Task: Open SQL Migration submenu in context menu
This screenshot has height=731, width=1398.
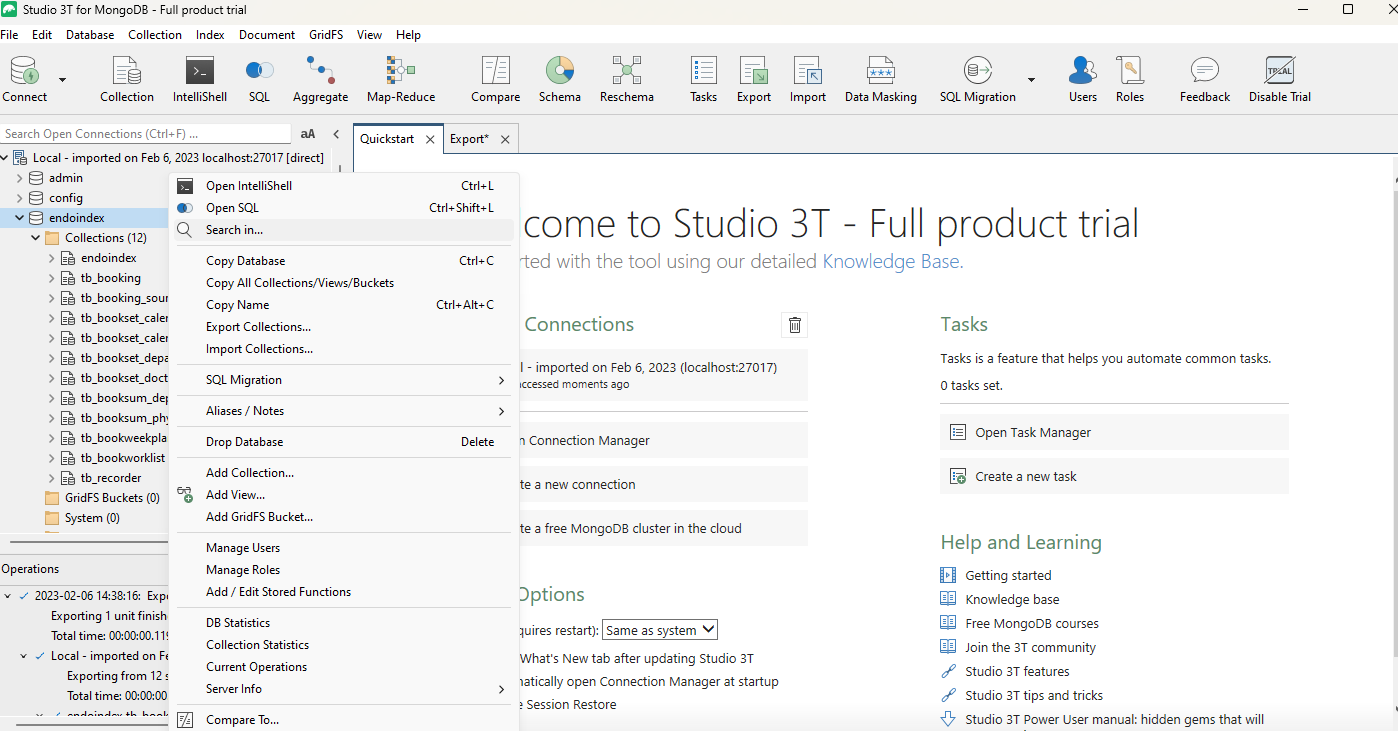Action: [x=345, y=380]
